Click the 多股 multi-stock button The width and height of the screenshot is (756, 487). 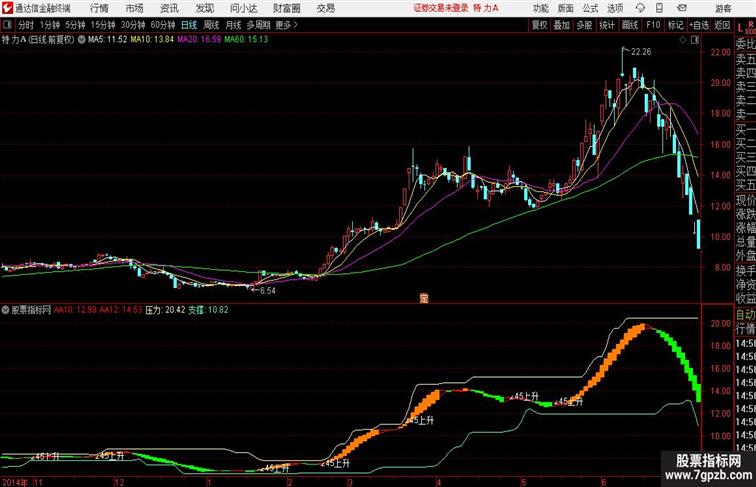tap(584, 25)
